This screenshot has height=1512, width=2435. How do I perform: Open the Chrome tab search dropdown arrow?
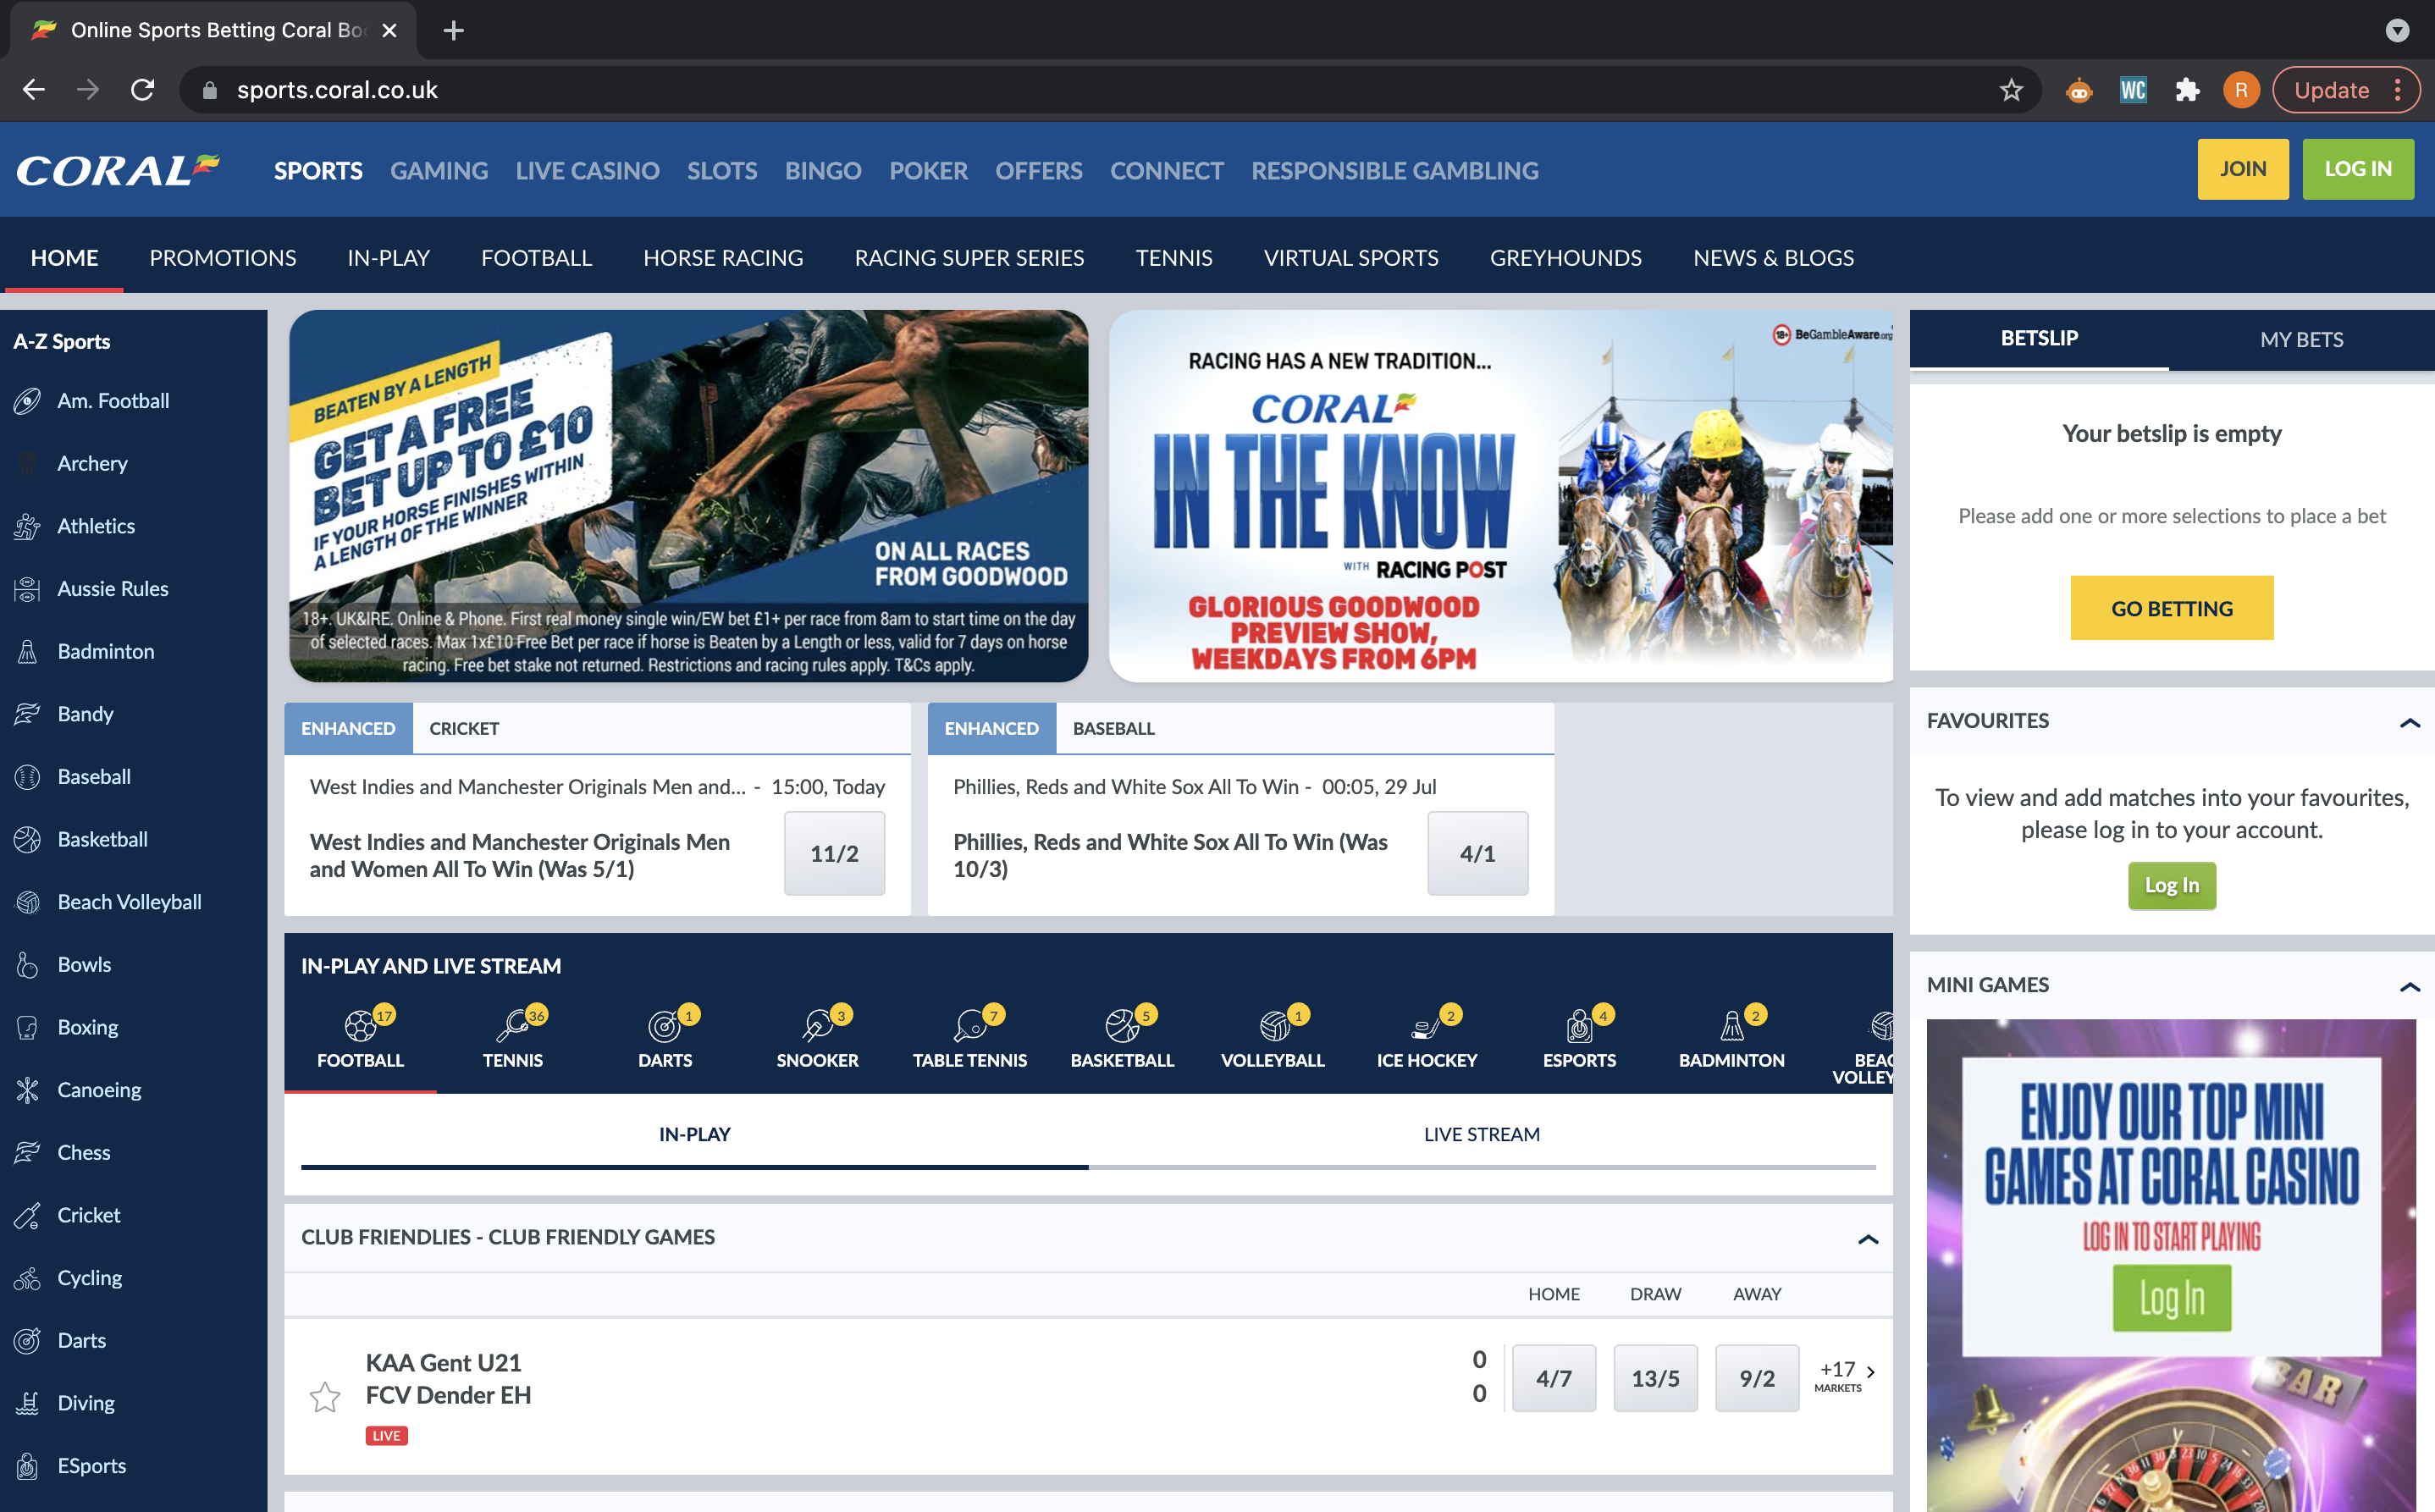click(2397, 30)
